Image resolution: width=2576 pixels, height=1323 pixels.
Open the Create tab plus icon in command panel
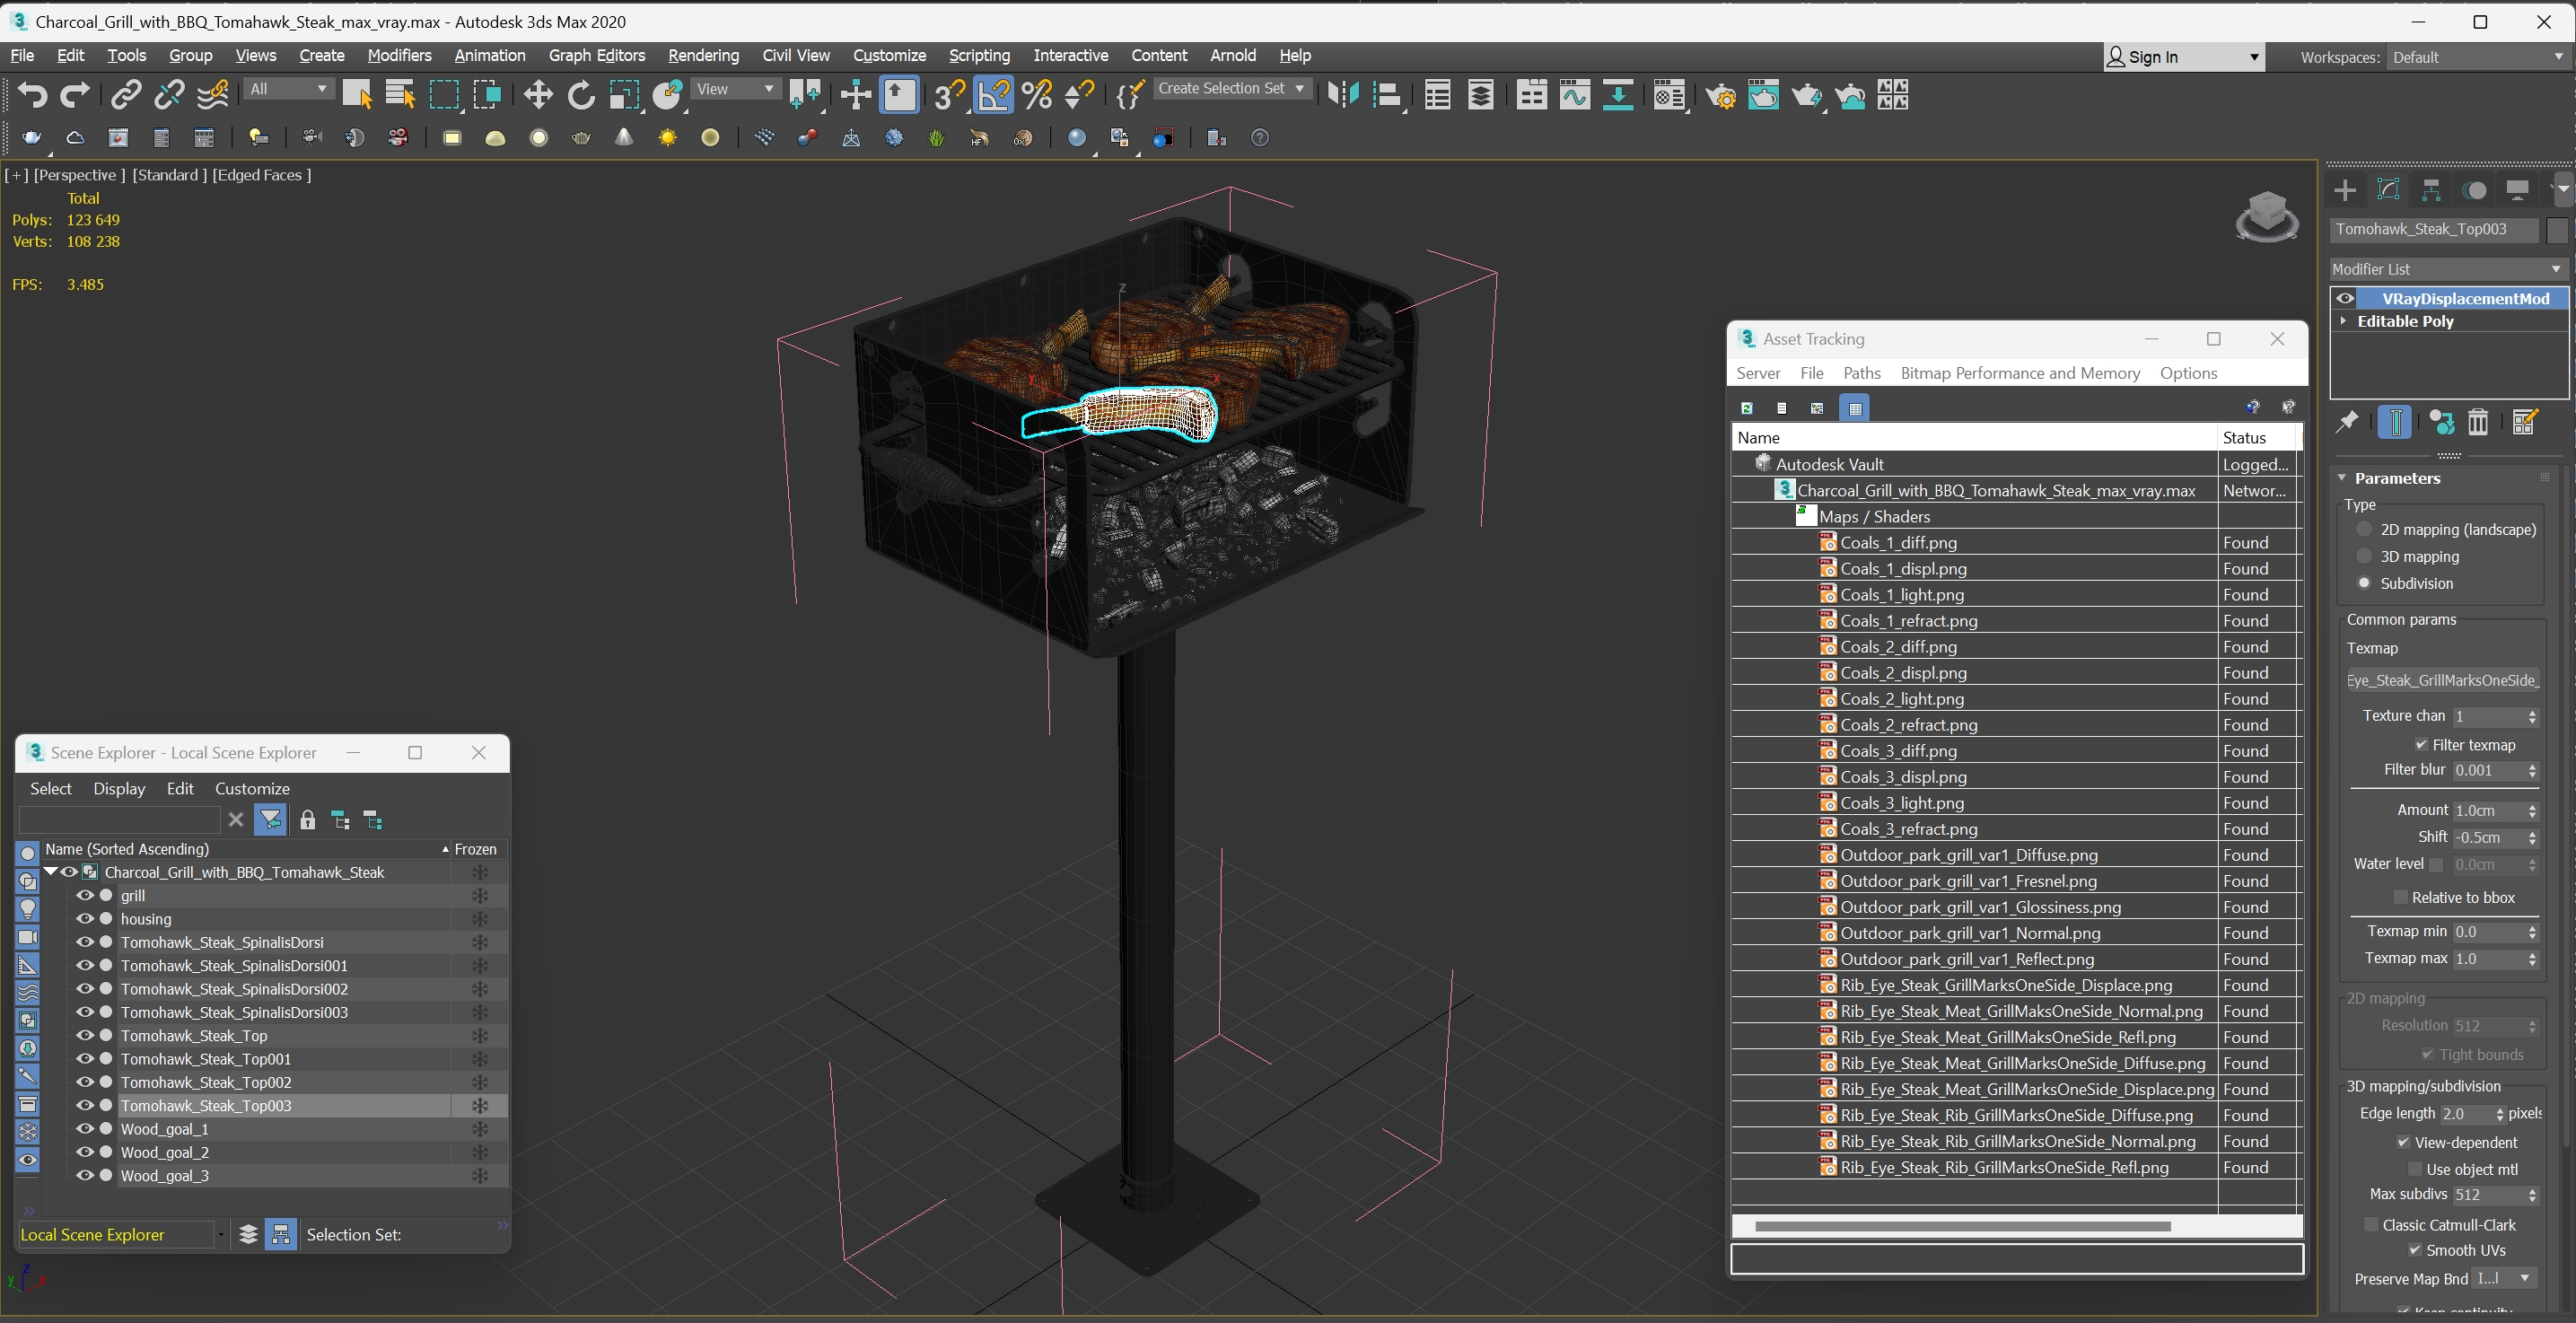[2345, 190]
